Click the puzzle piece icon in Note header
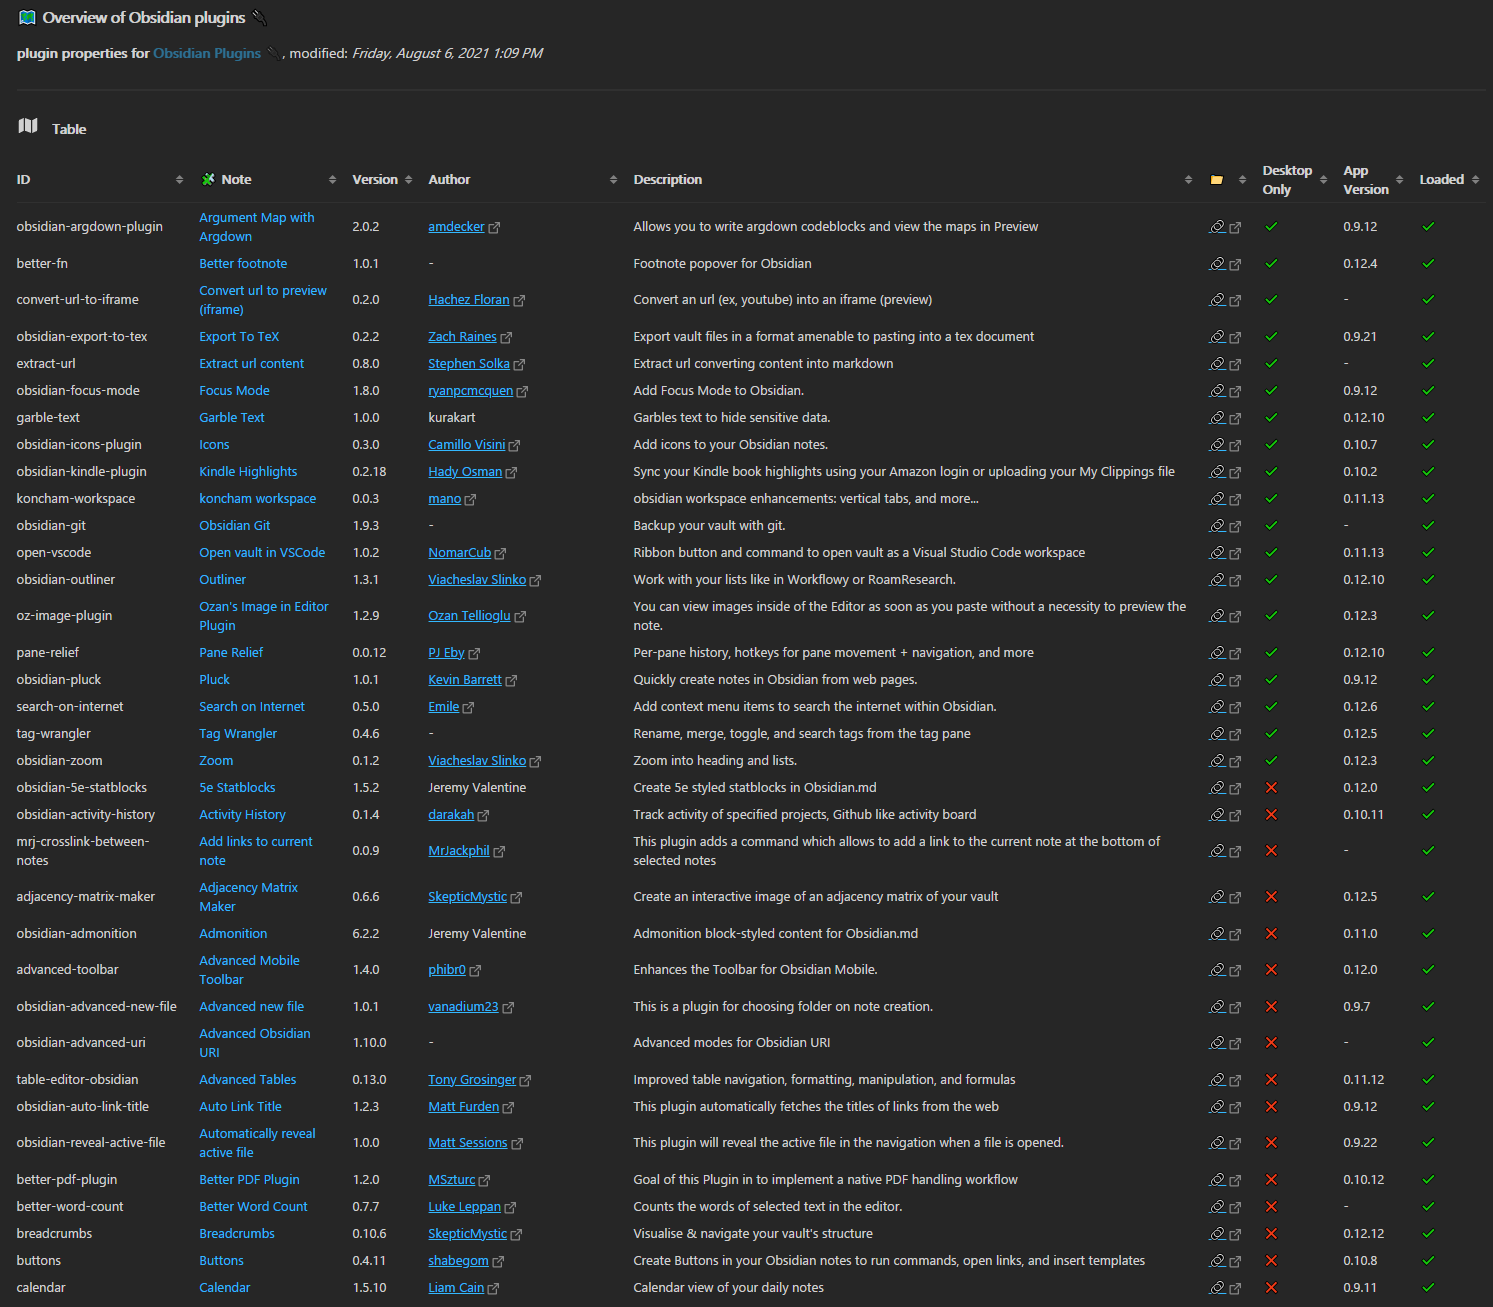 click(208, 180)
